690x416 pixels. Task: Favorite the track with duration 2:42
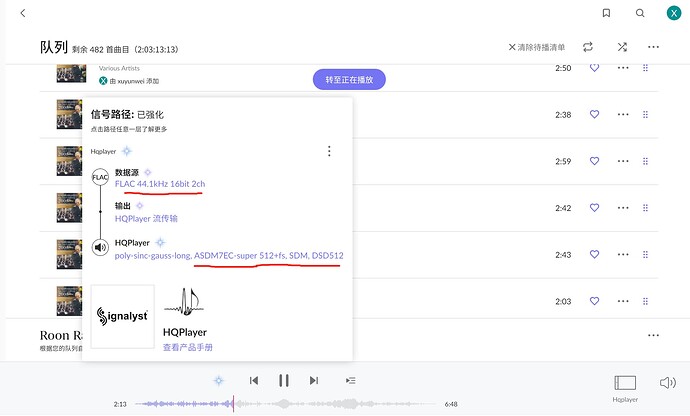(x=595, y=208)
